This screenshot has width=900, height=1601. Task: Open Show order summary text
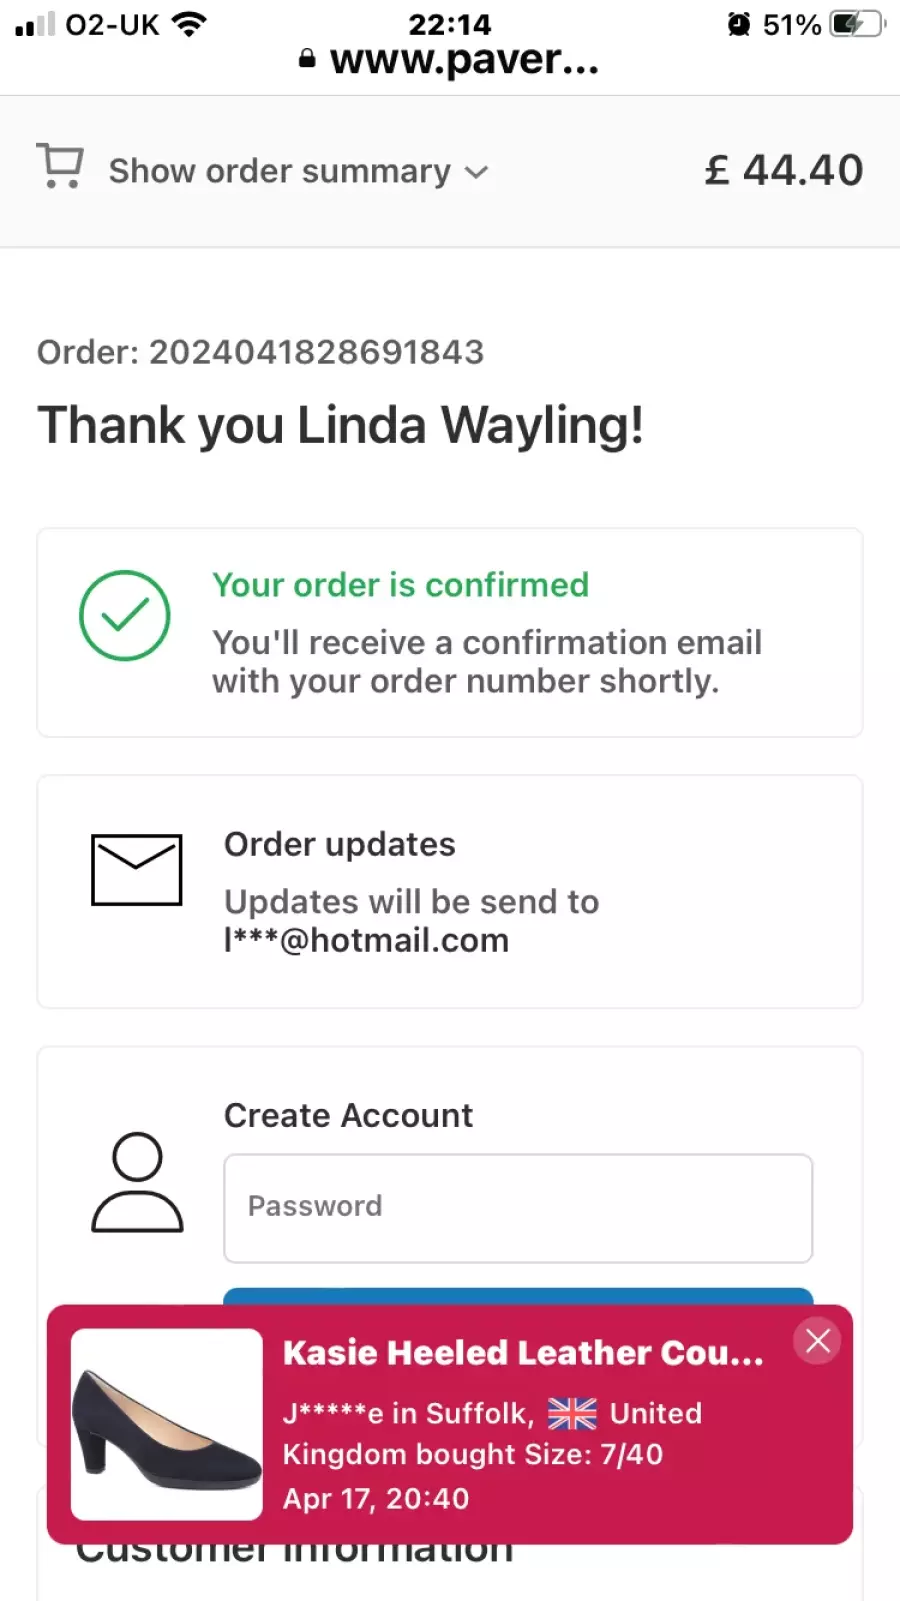279,171
